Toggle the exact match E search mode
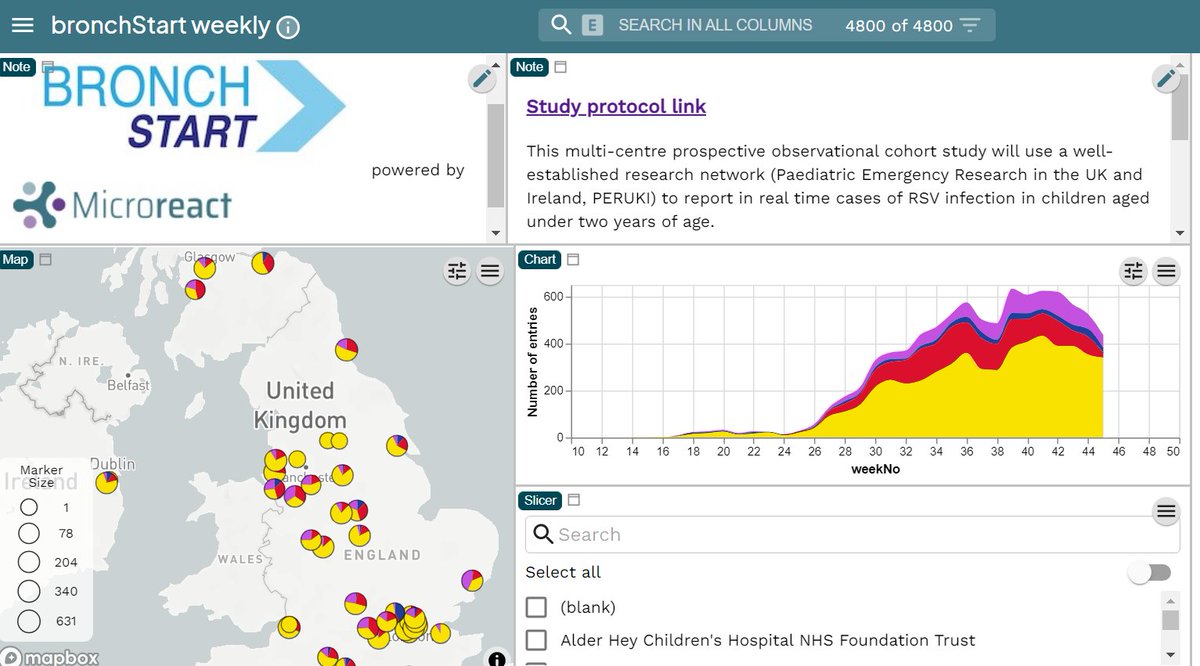Image resolution: width=1200 pixels, height=666 pixels. tap(592, 25)
